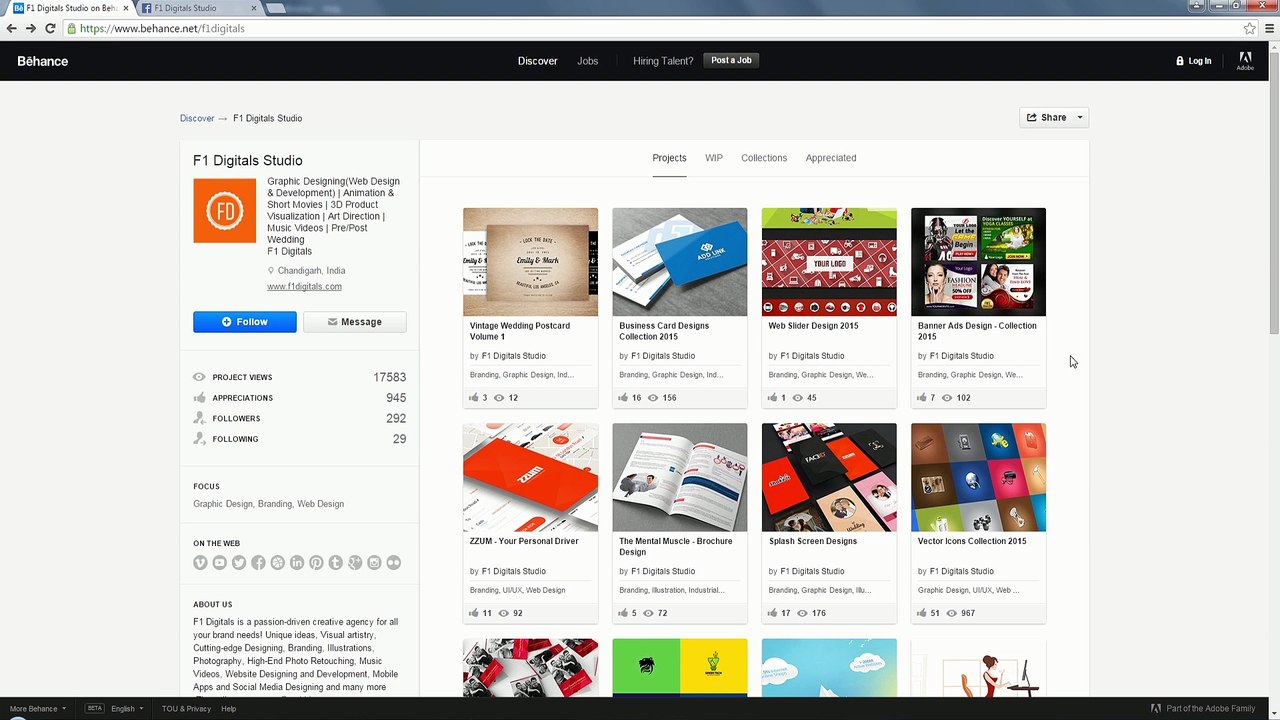Click the Following count 29

[400, 439]
